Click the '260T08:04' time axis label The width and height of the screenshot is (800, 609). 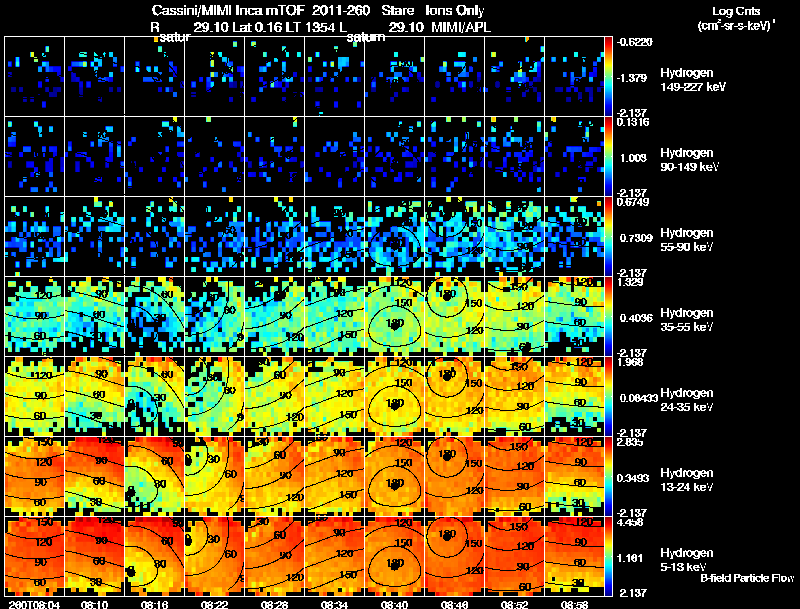[x=35, y=604]
